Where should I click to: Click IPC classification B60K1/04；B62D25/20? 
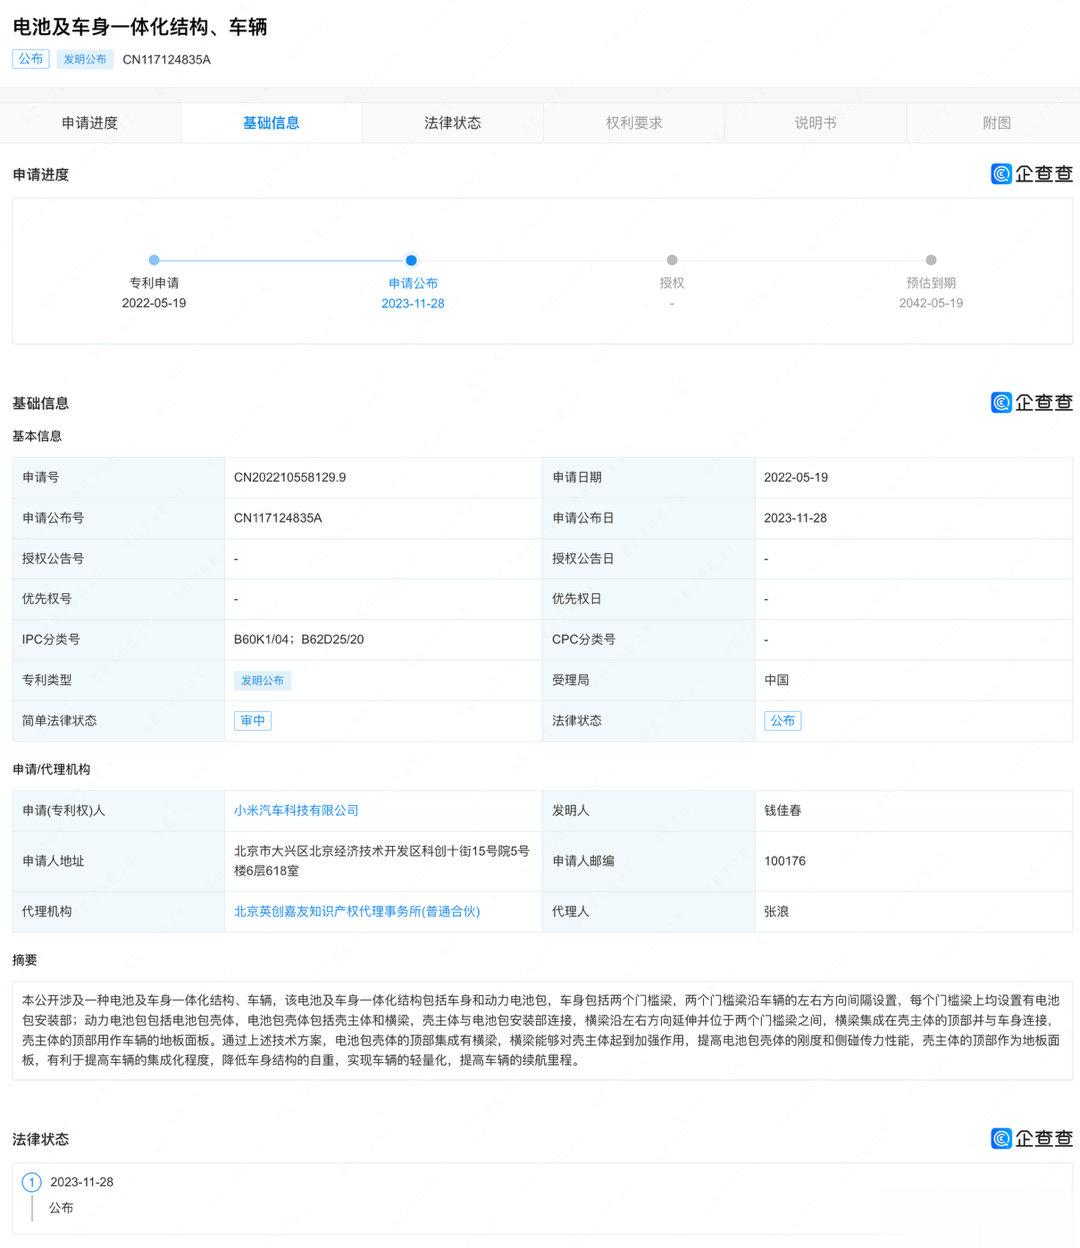[299, 640]
